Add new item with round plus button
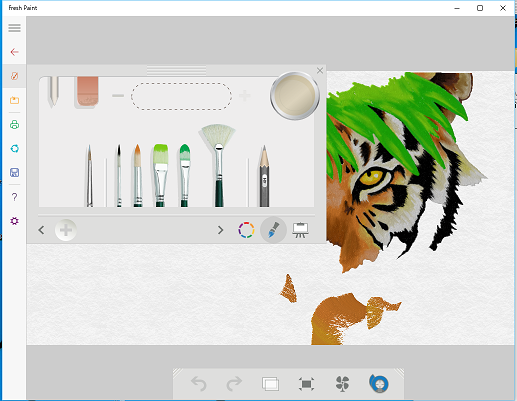Screen dimensions: 517x401 click(66, 230)
